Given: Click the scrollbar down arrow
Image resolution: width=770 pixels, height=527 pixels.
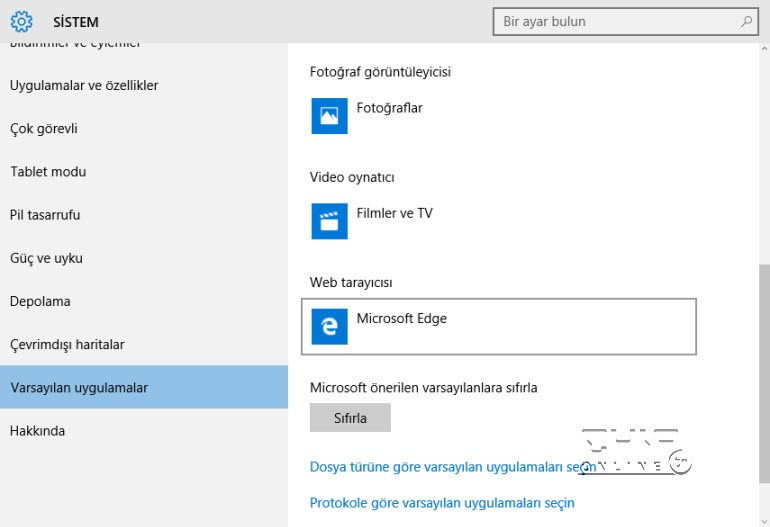Looking at the screenshot, I should pyautogui.click(x=764, y=521).
